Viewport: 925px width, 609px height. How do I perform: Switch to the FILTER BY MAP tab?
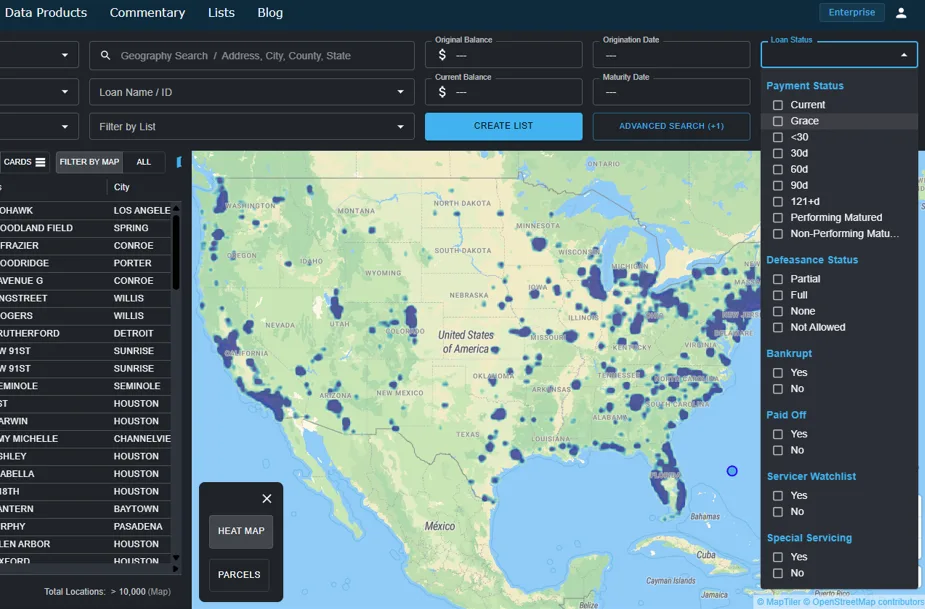88,161
